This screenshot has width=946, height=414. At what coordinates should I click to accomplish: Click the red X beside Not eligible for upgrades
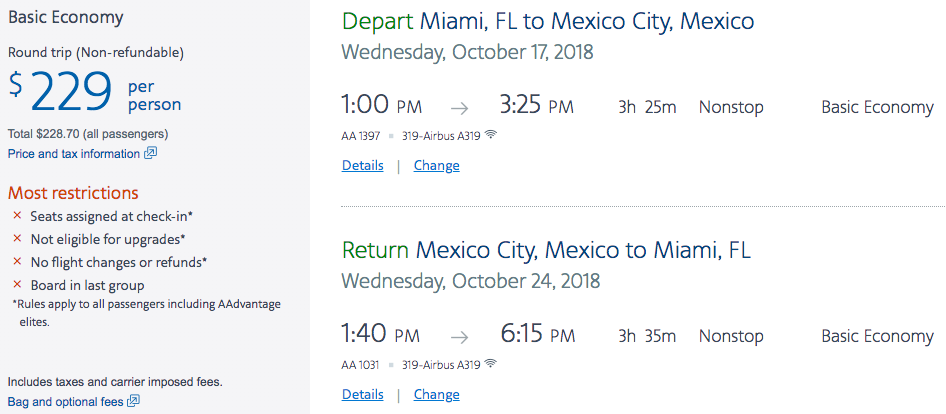(x=17, y=239)
